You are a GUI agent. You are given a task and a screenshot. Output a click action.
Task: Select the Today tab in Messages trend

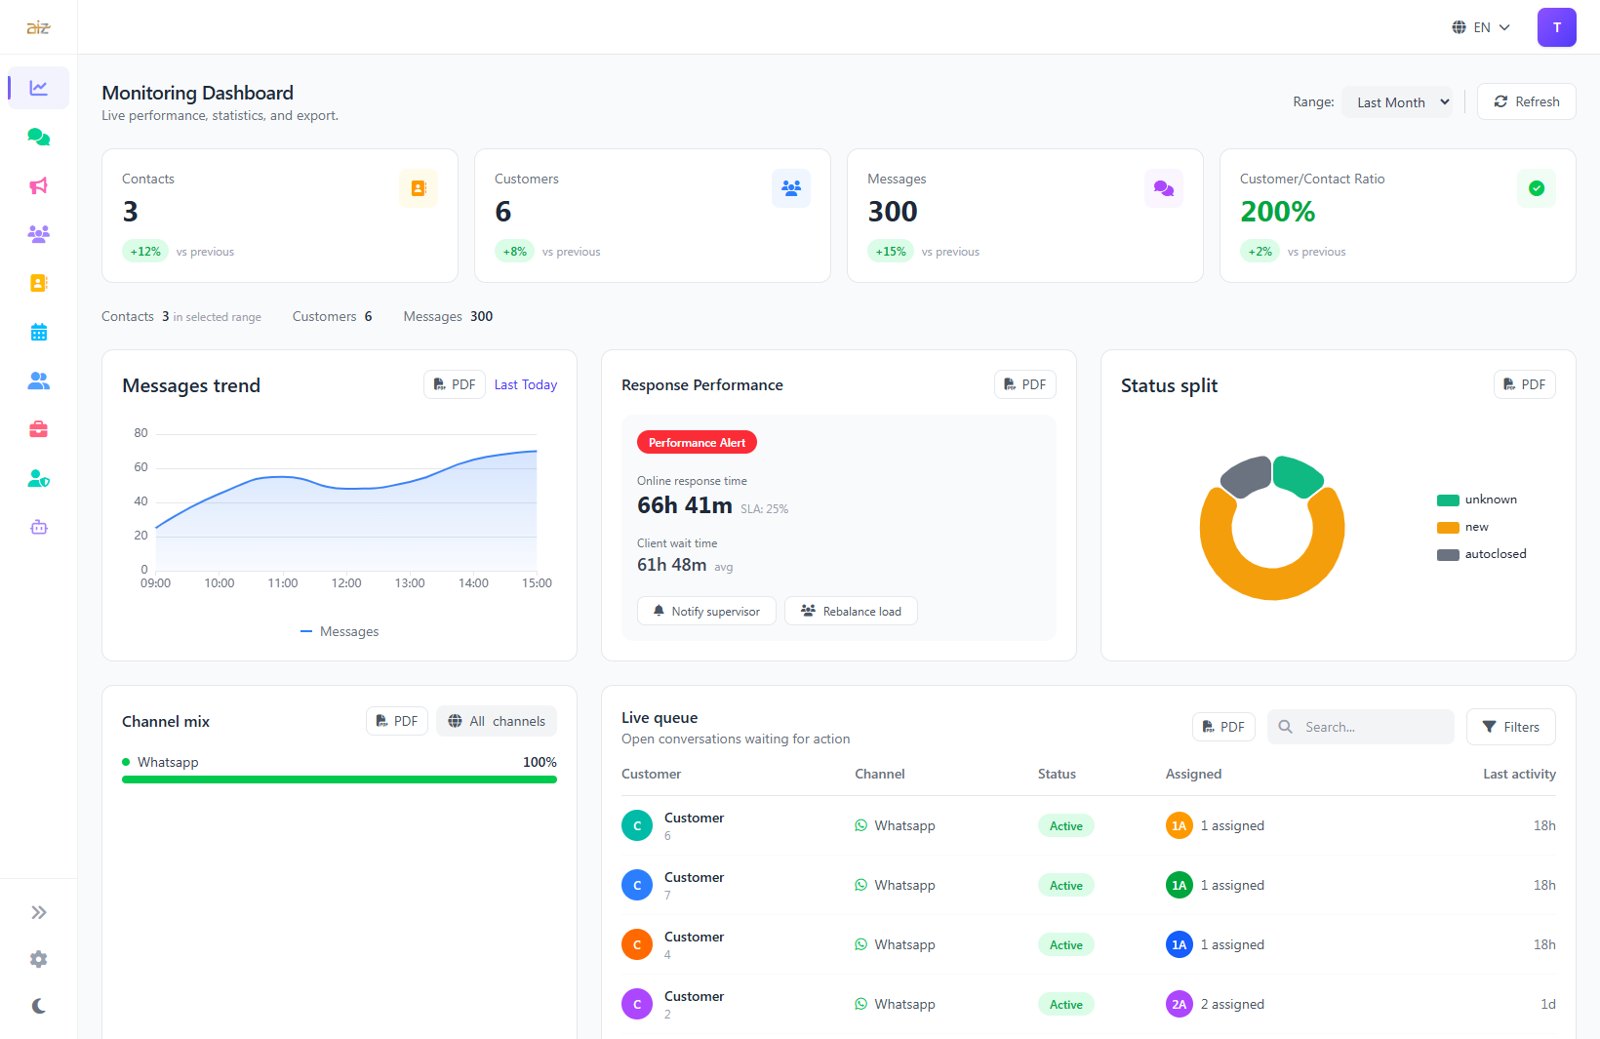click(539, 385)
